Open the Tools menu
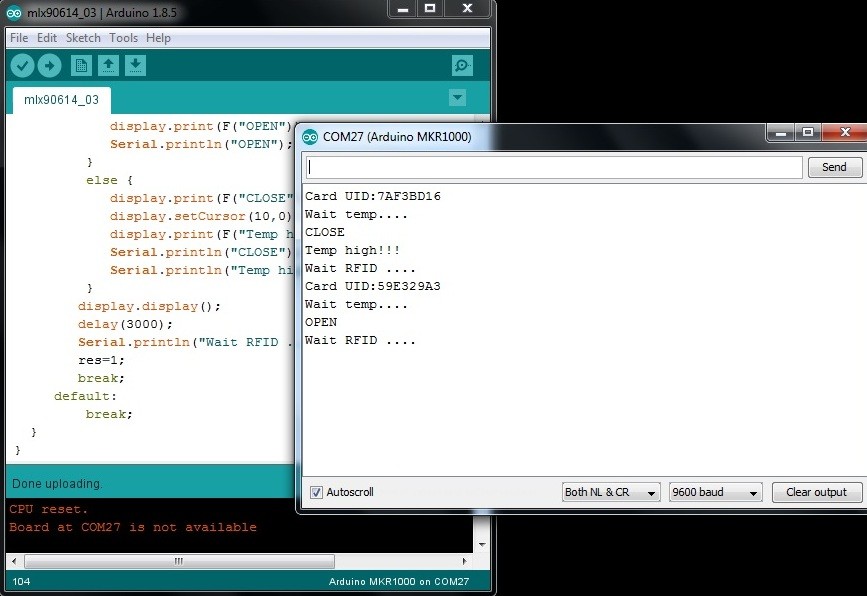The image size is (867, 596). coord(124,38)
